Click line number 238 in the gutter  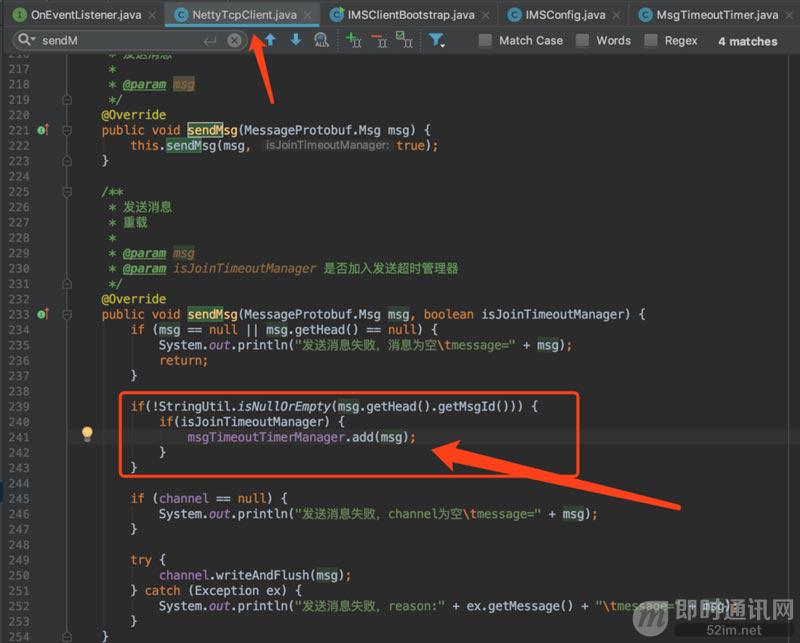(x=19, y=391)
